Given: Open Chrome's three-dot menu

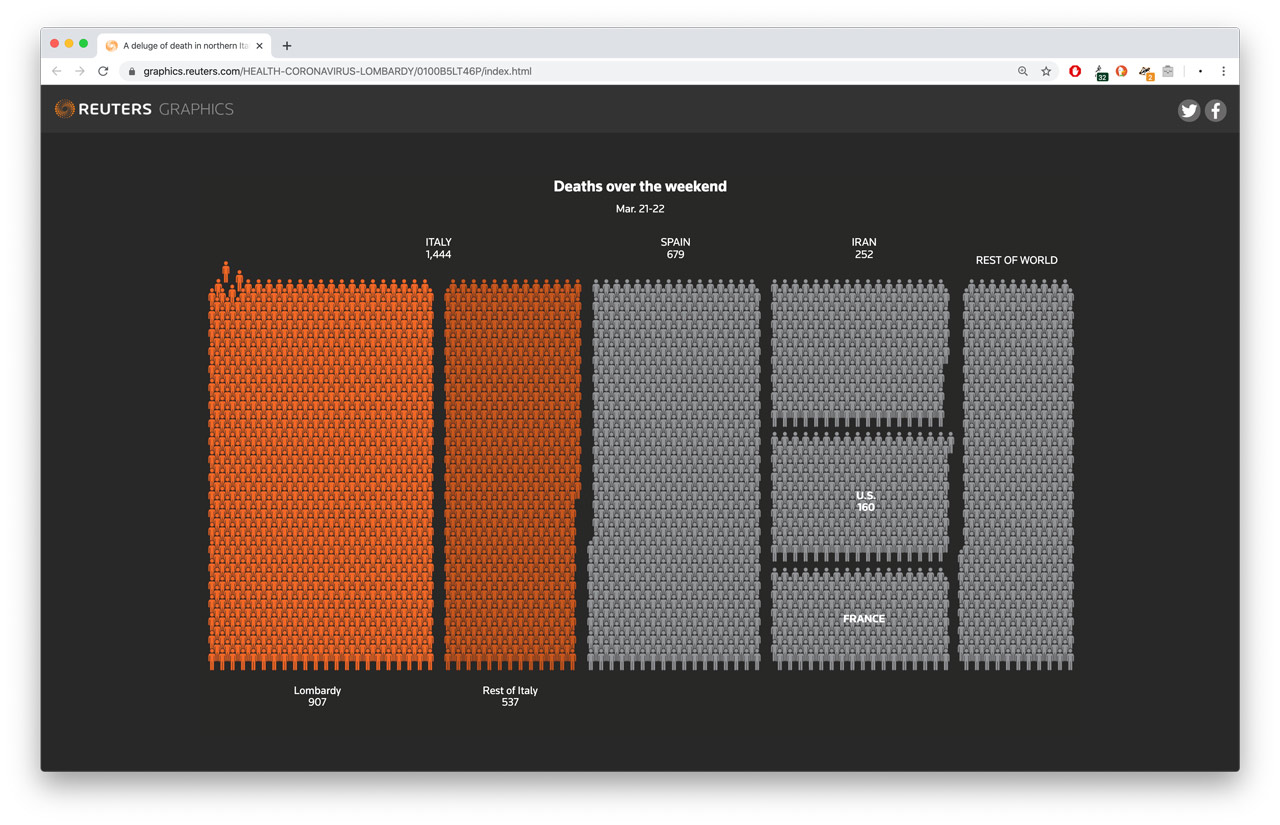Looking at the screenshot, I should tap(1223, 72).
